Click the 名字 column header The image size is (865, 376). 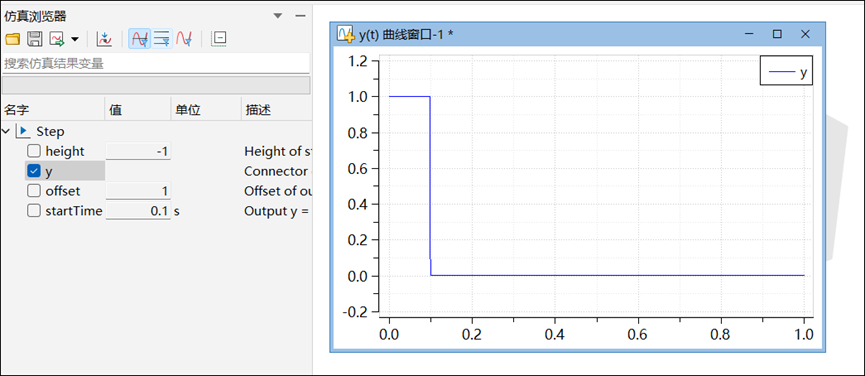pos(52,110)
